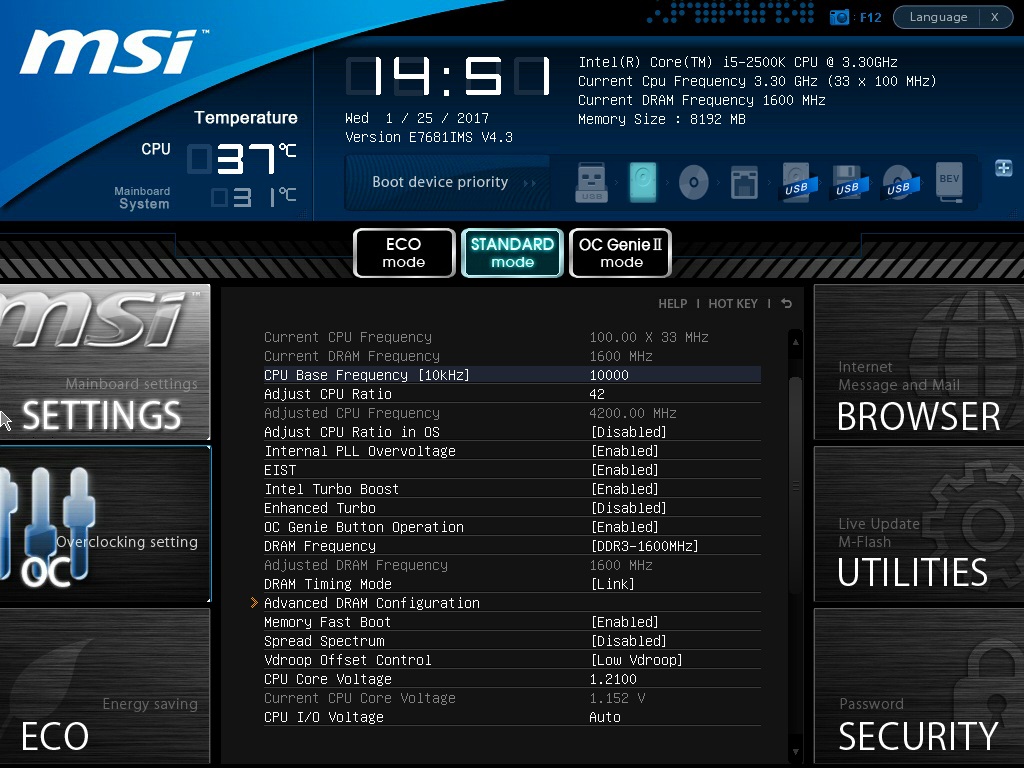The width and height of the screenshot is (1024, 768).
Task: Open the BROWSER panel
Action: point(919,362)
